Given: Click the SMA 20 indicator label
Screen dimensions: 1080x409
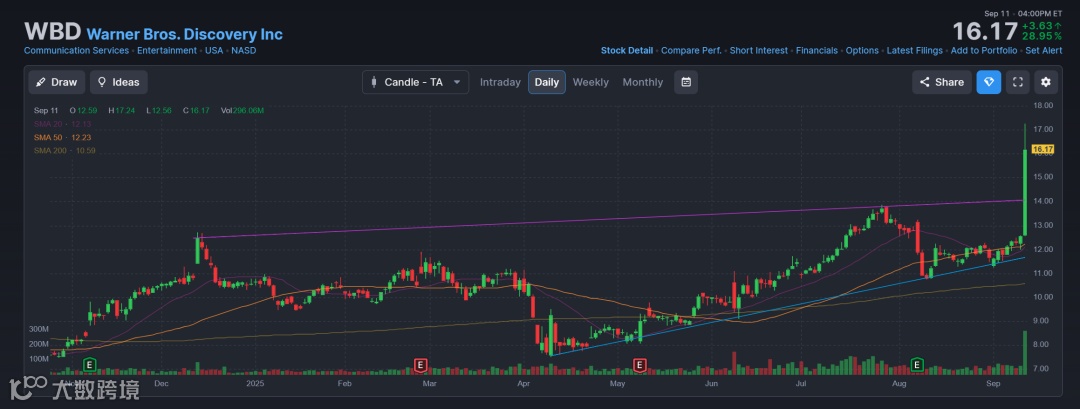Looking at the screenshot, I should coord(63,124).
